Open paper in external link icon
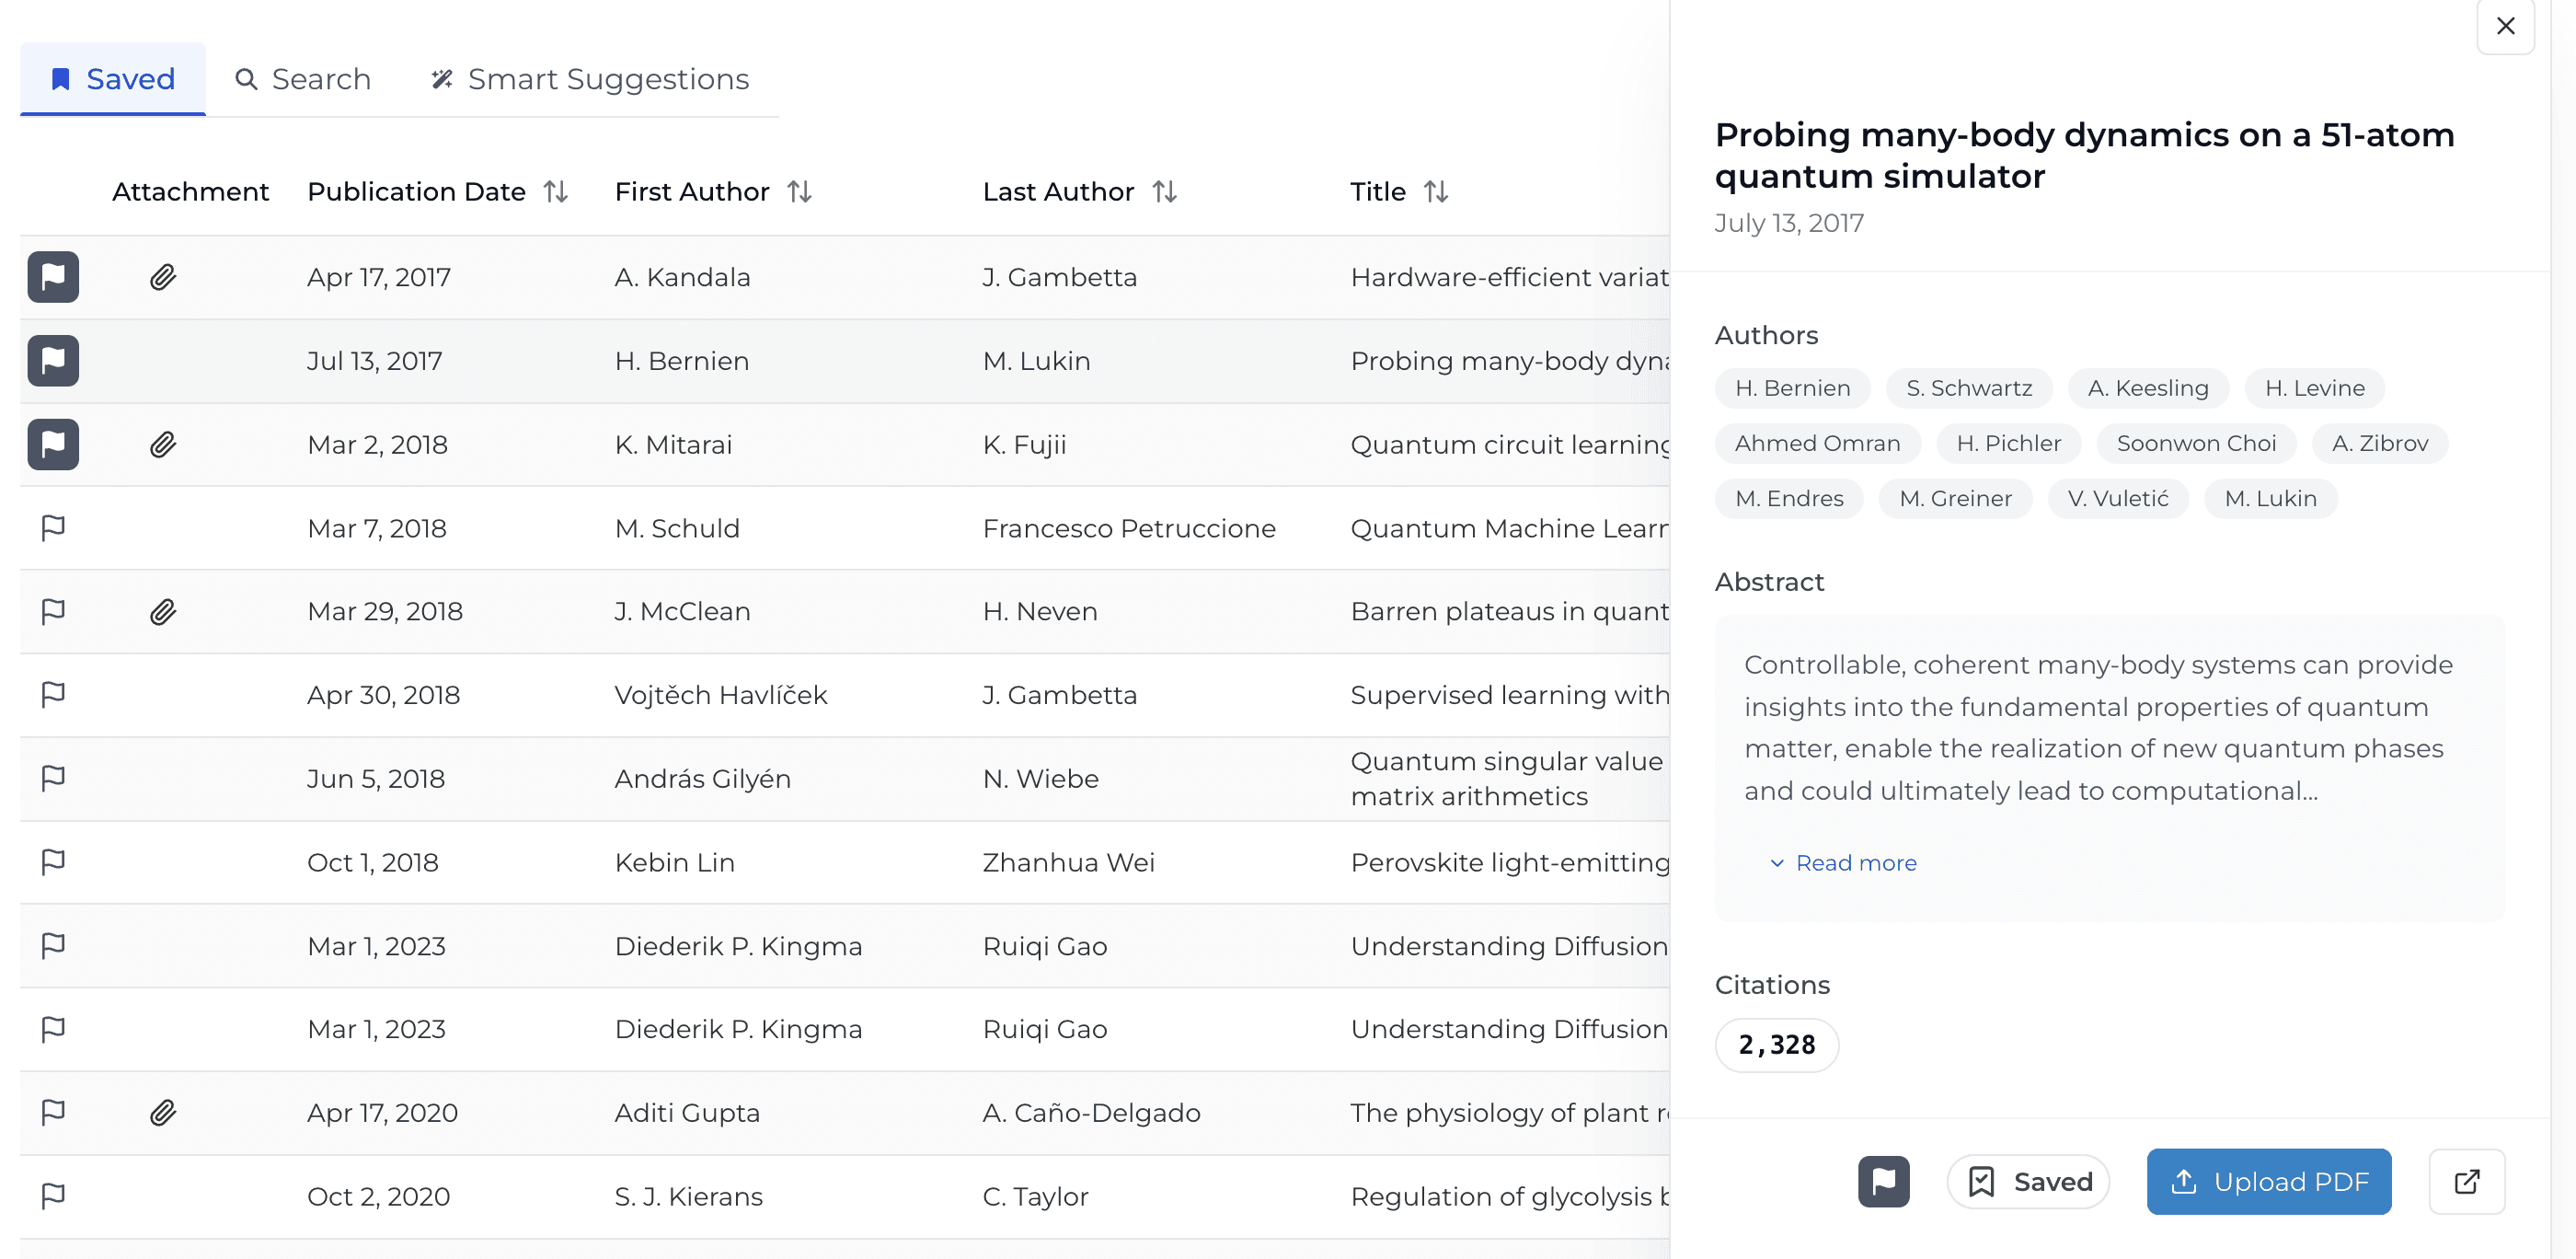The height and width of the screenshot is (1259, 2576). [x=2466, y=1181]
